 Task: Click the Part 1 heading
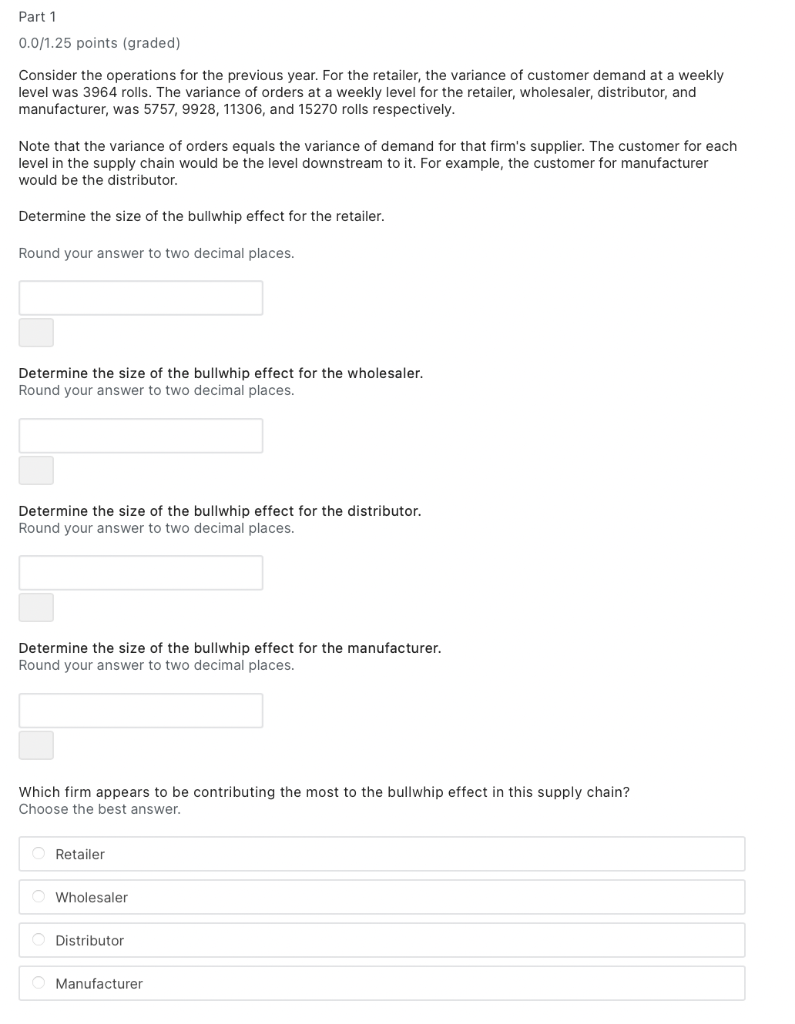(x=37, y=17)
